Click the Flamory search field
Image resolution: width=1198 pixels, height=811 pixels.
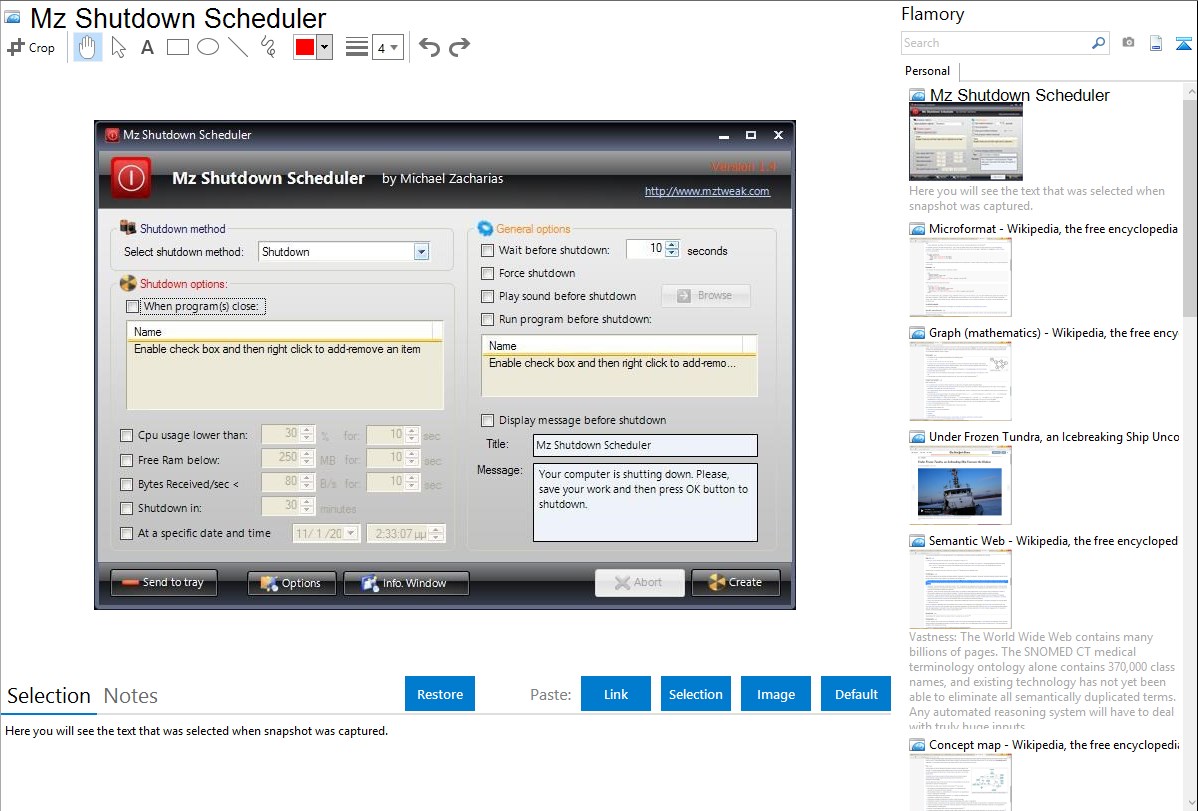pyautogui.click(x=995, y=43)
